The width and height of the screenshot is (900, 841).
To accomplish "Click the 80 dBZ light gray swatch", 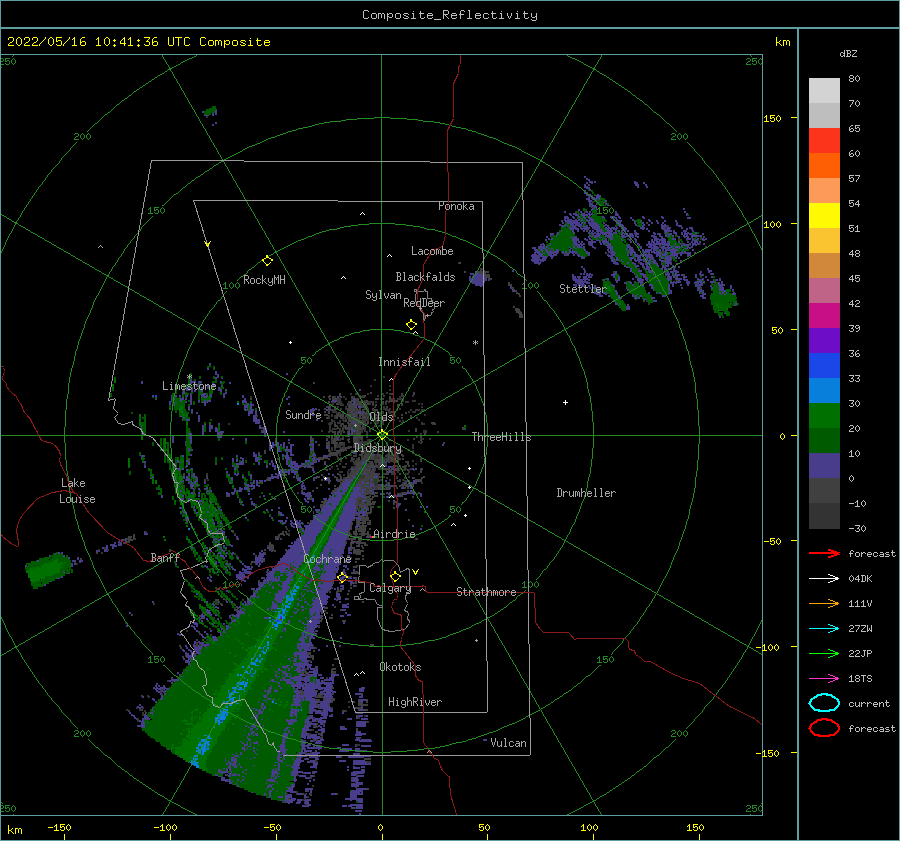I will 824,90.
